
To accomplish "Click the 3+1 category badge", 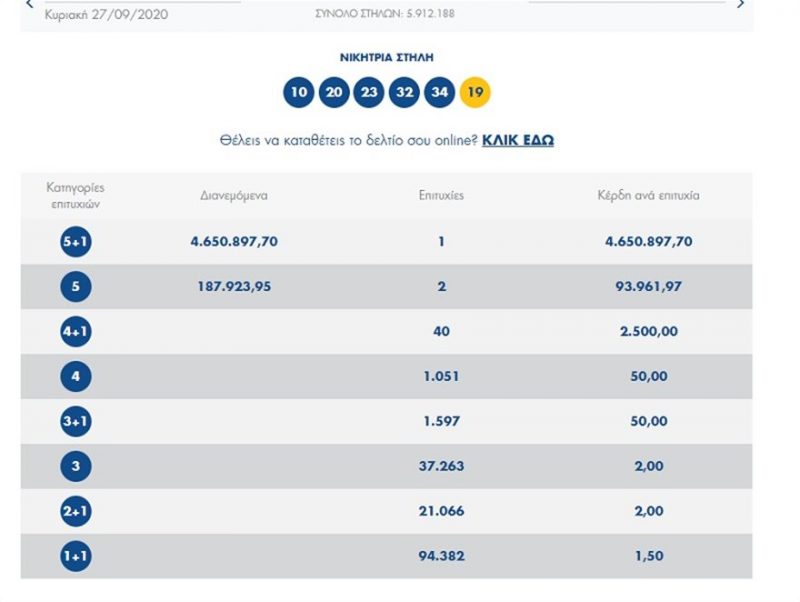I will tap(76, 422).
